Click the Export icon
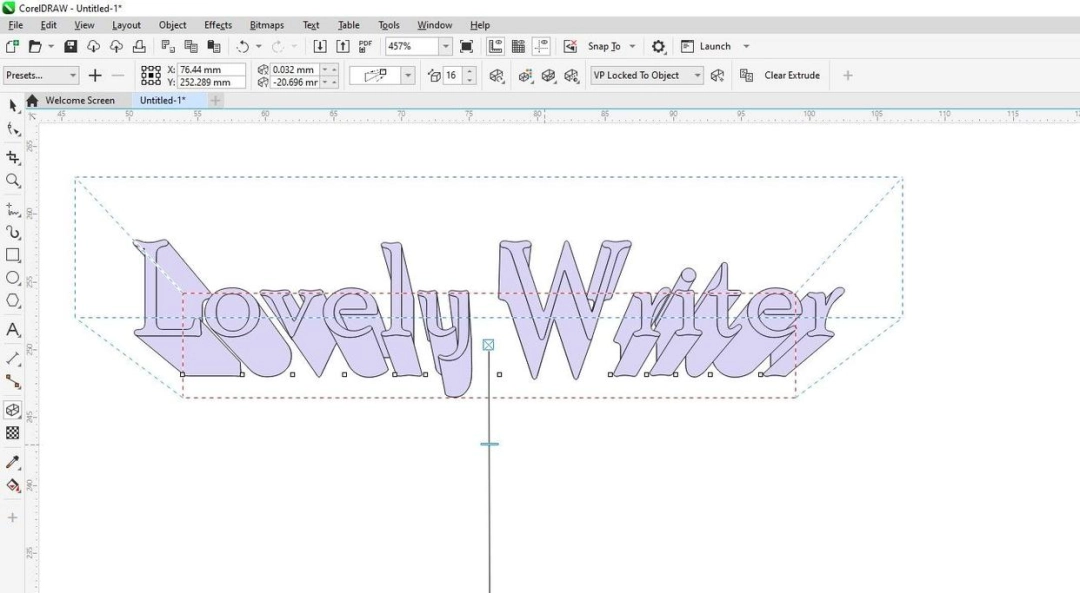The width and height of the screenshot is (1080, 593). pyautogui.click(x=342, y=46)
